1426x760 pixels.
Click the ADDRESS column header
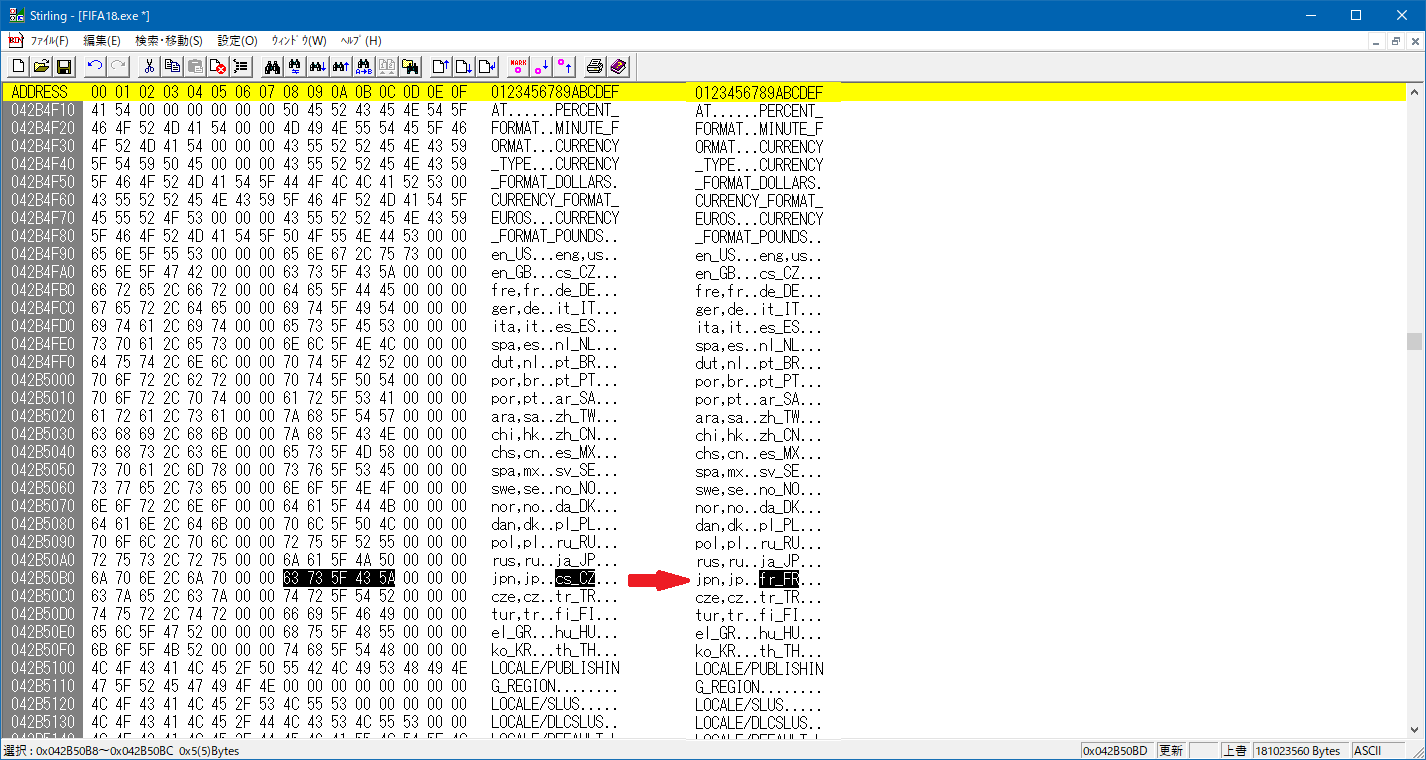(39, 92)
